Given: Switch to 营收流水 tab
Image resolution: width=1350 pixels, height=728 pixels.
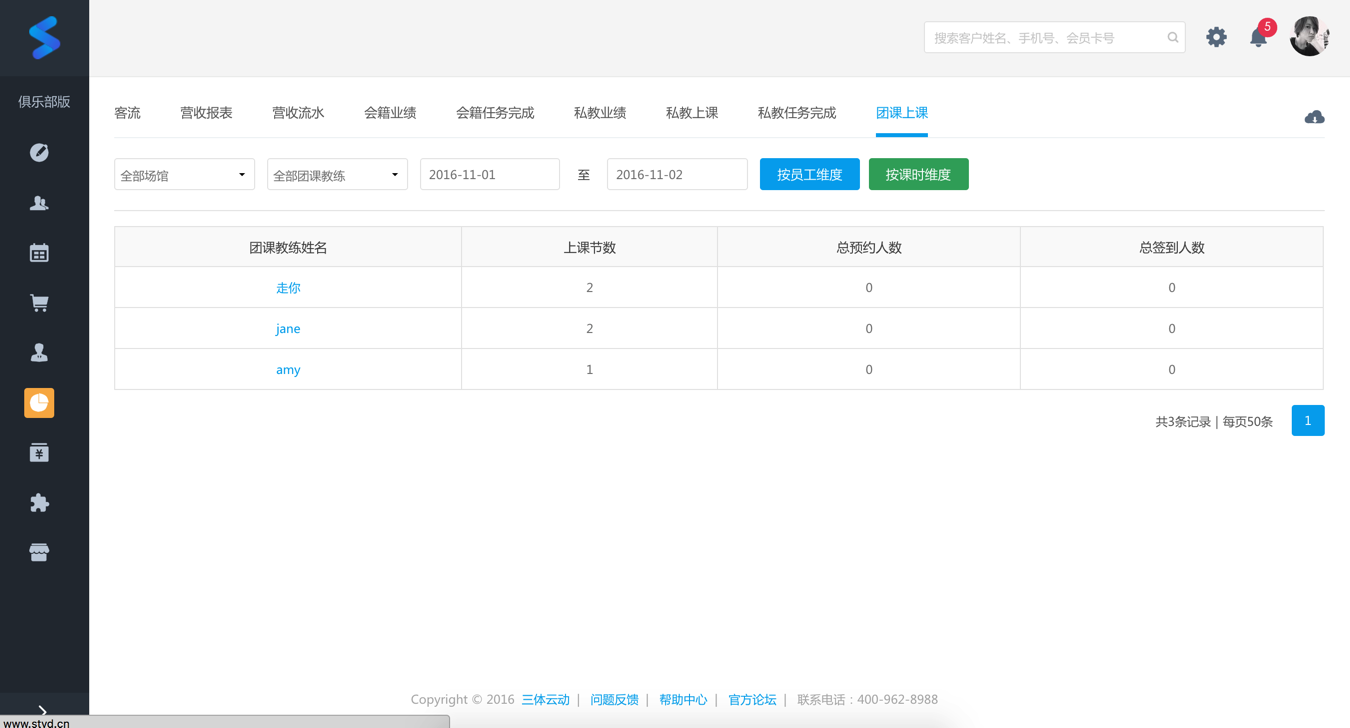Looking at the screenshot, I should (x=298, y=113).
